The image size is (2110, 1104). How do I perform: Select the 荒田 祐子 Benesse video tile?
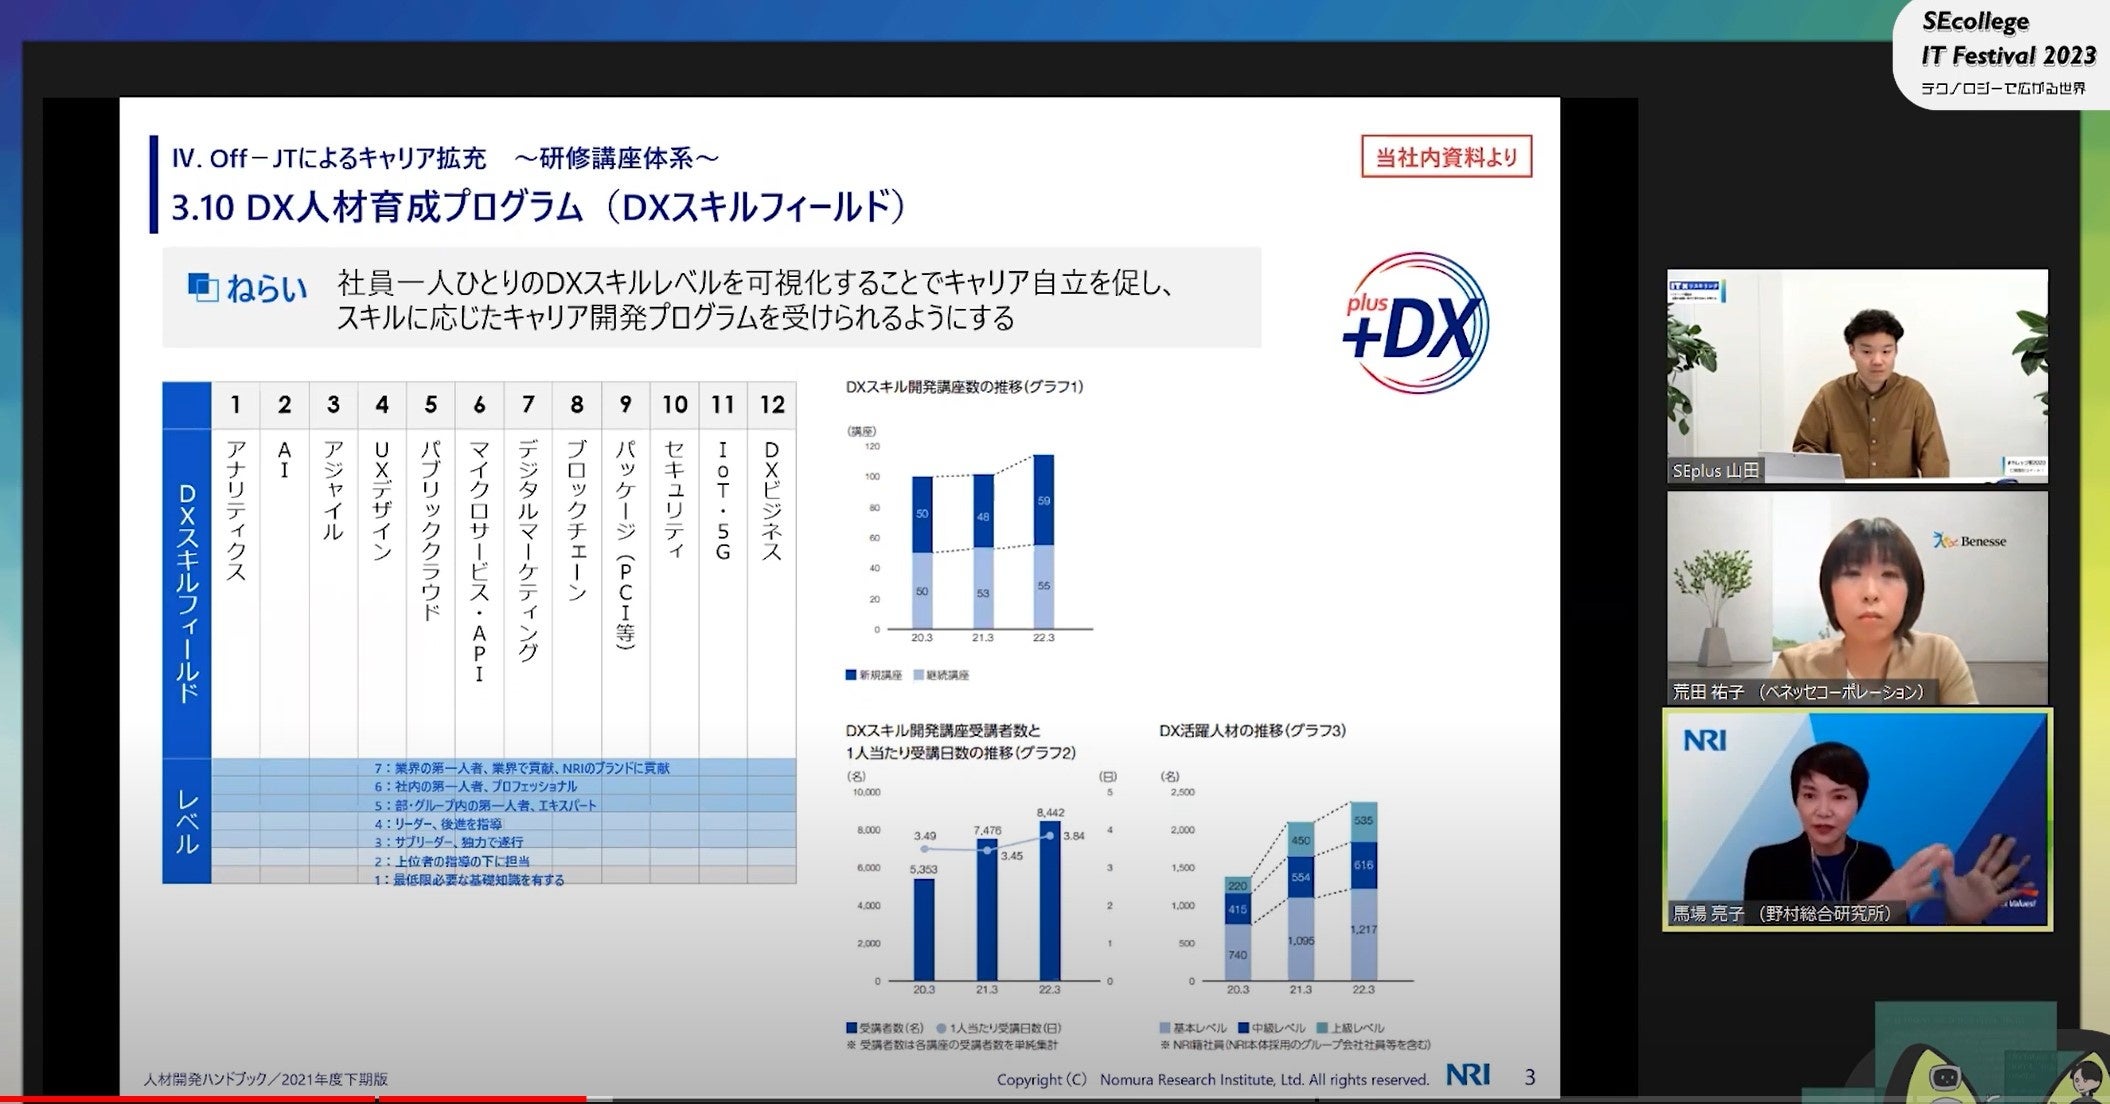pyautogui.click(x=1856, y=597)
